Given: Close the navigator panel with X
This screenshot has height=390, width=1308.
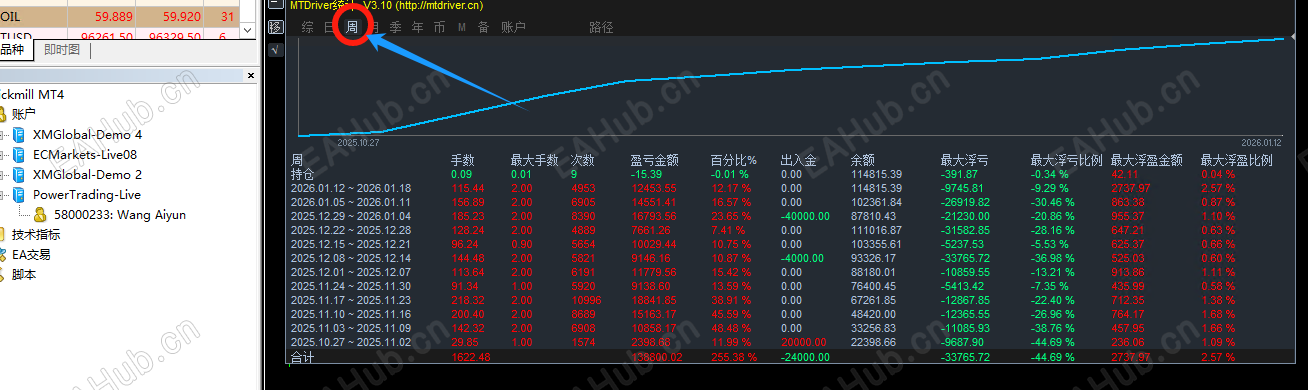Looking at the screenshot, I should 251,75.
